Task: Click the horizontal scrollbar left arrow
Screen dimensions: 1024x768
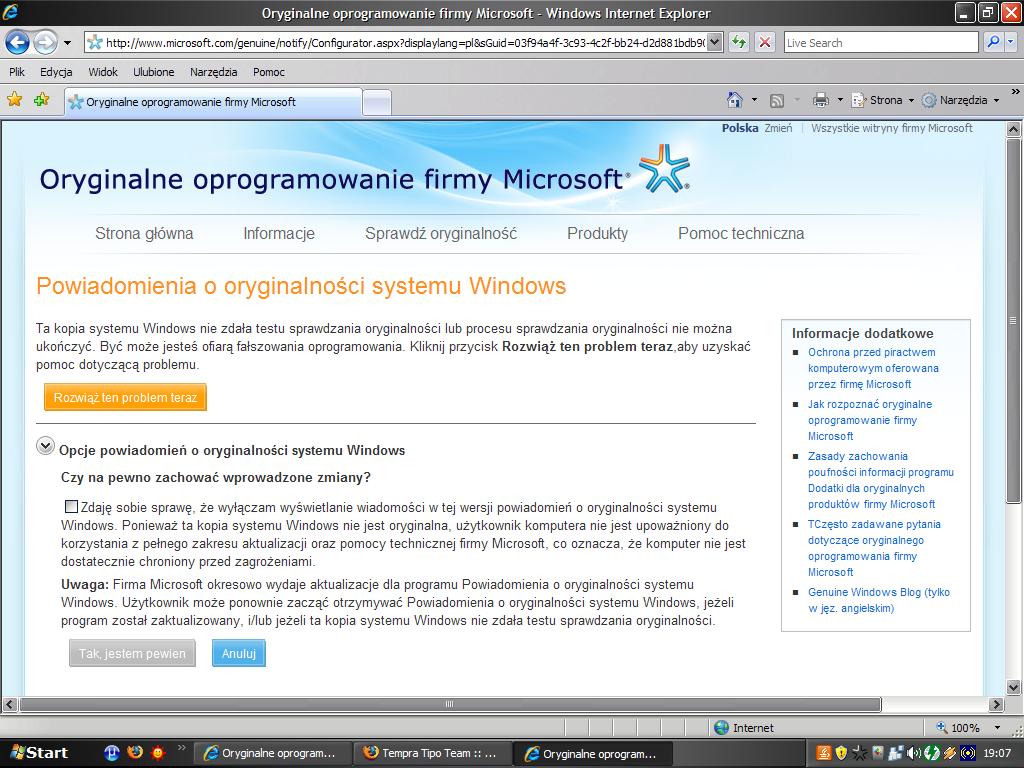Action: [x=10, y=704]
